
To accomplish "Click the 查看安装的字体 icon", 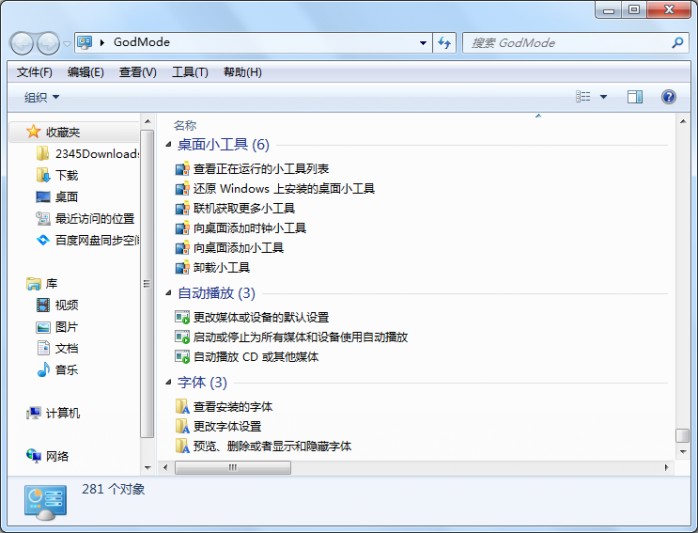I will click(182, 406).
